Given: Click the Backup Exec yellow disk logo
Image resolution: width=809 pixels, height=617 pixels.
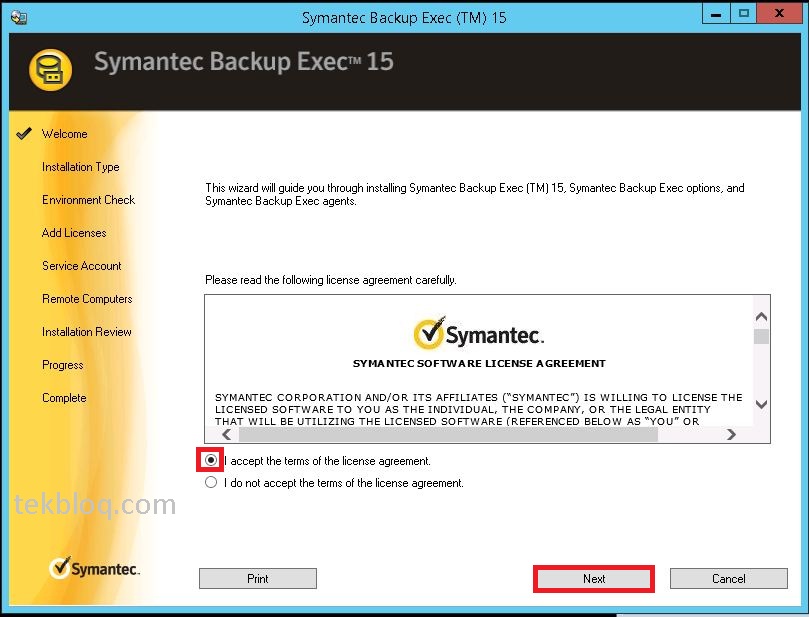Looking at the screenshot, I should coord(50,70).
